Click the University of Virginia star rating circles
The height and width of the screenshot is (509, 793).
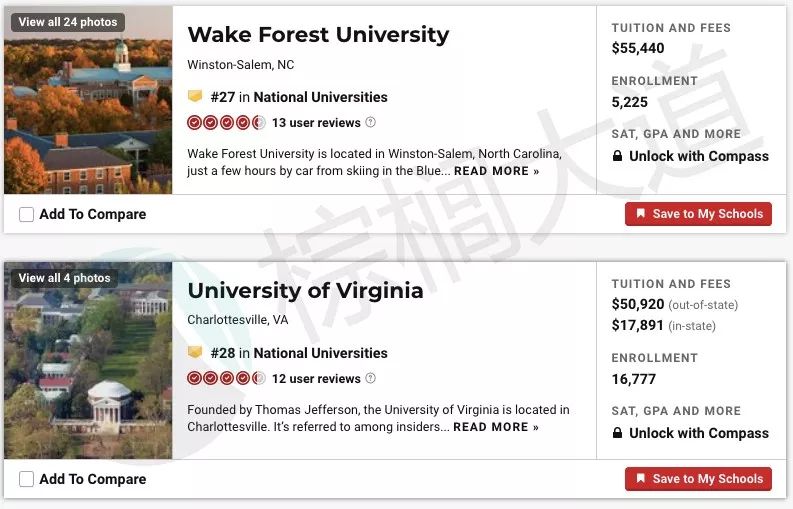click(x=226, y=378)
